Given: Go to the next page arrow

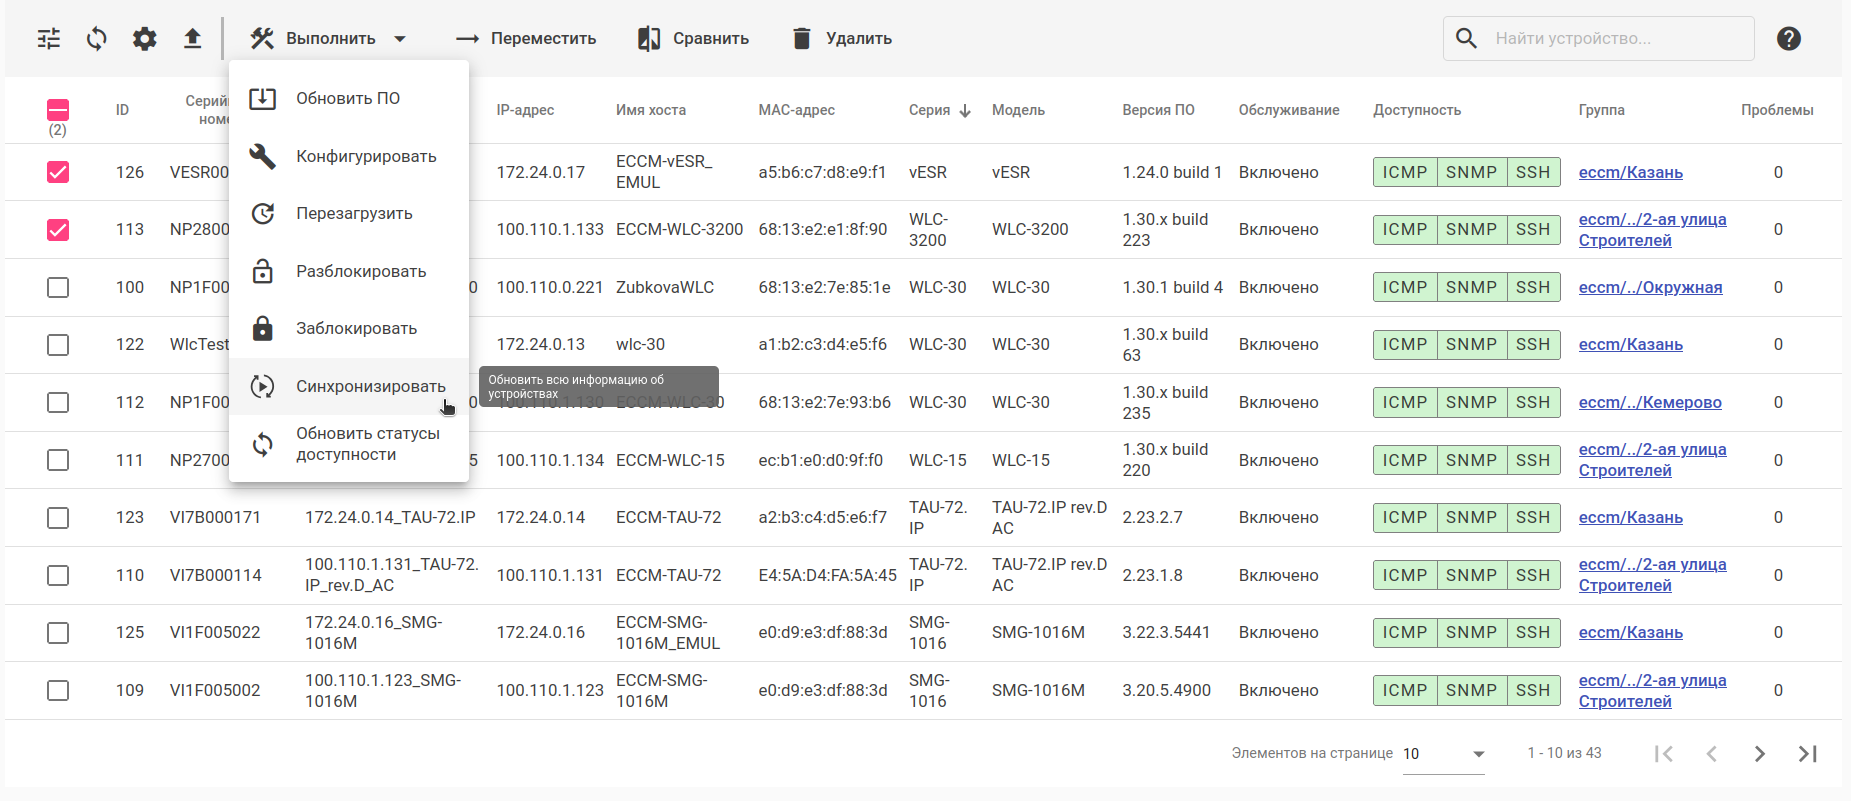Looking at the screenshot, I should (1759, 754).
